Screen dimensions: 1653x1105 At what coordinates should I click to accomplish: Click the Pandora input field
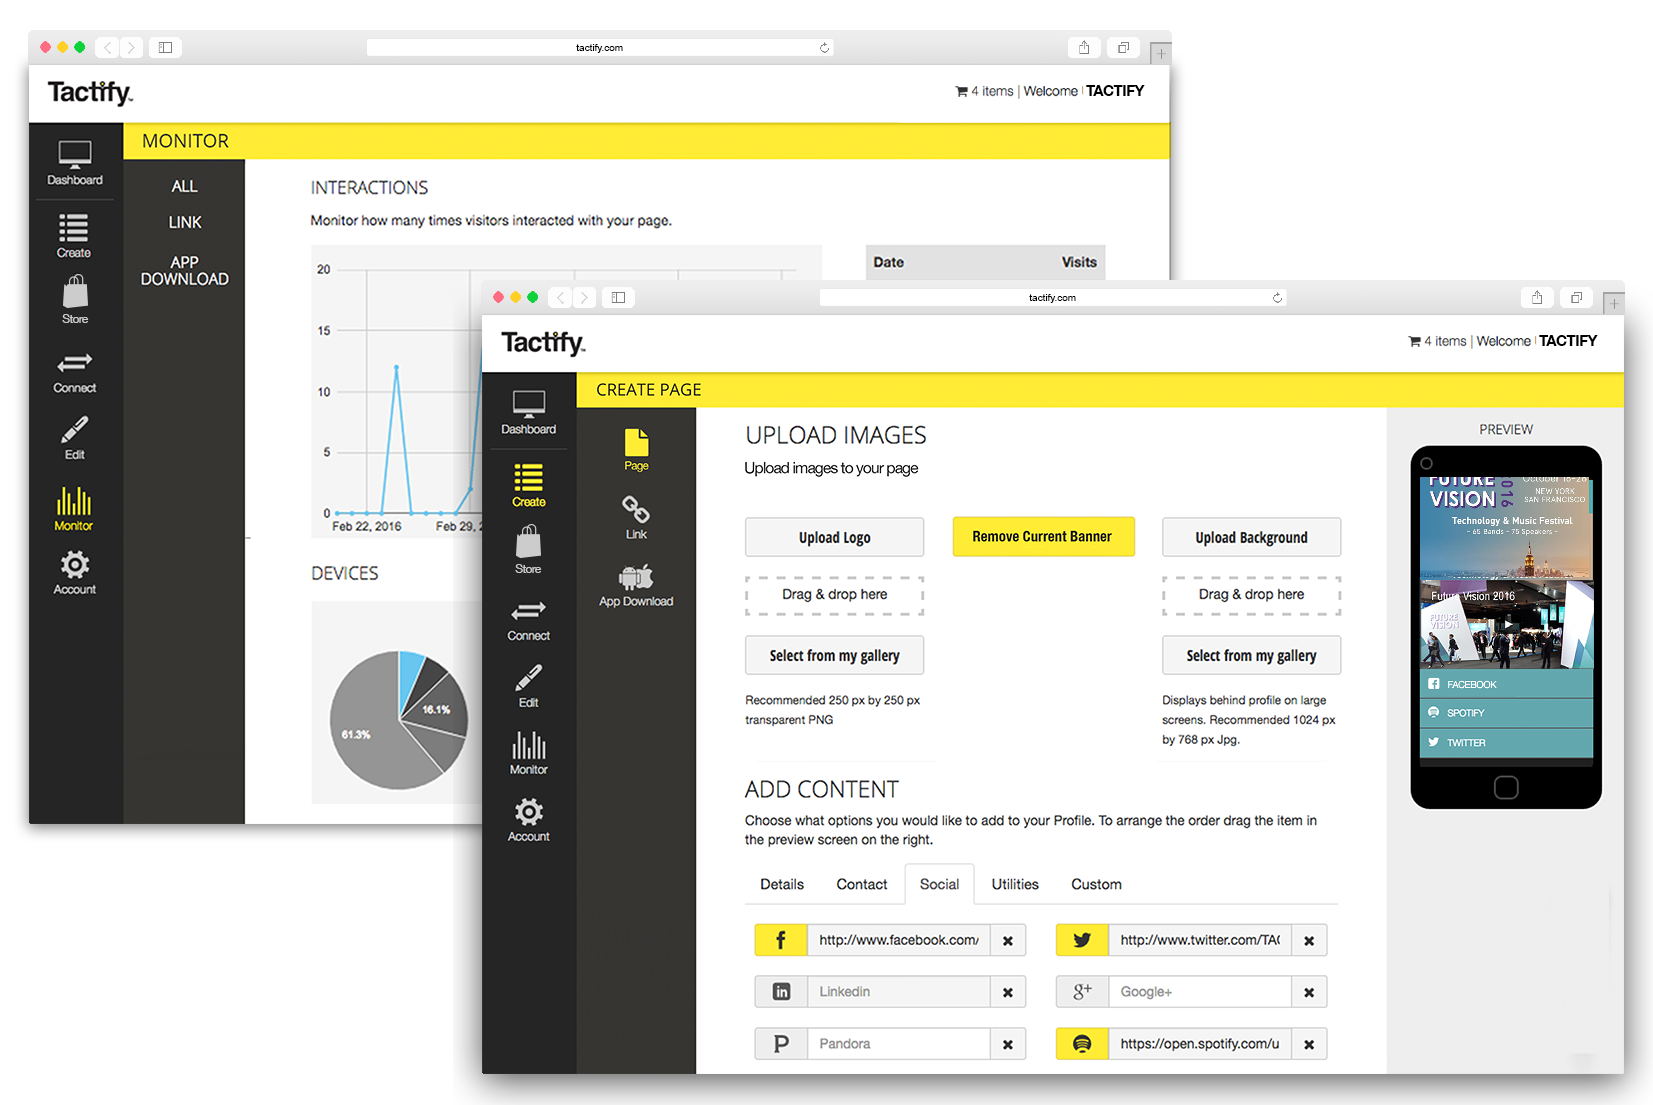(899, 1044)
